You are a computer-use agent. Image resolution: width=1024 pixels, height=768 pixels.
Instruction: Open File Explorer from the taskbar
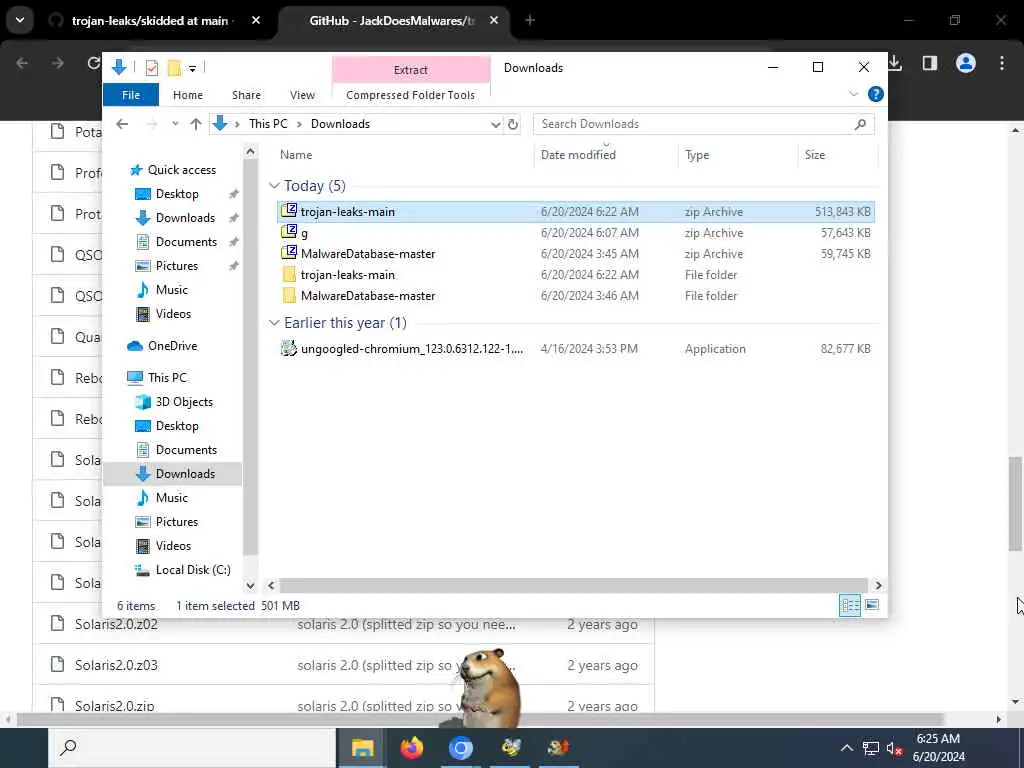click(x=362, y=748)
